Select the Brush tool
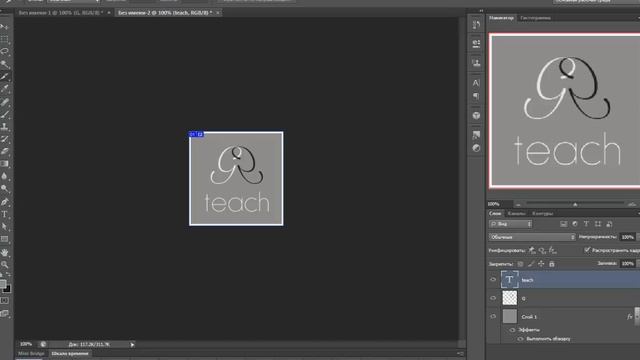Screen dimensions: 640x360 coord(4,114)
